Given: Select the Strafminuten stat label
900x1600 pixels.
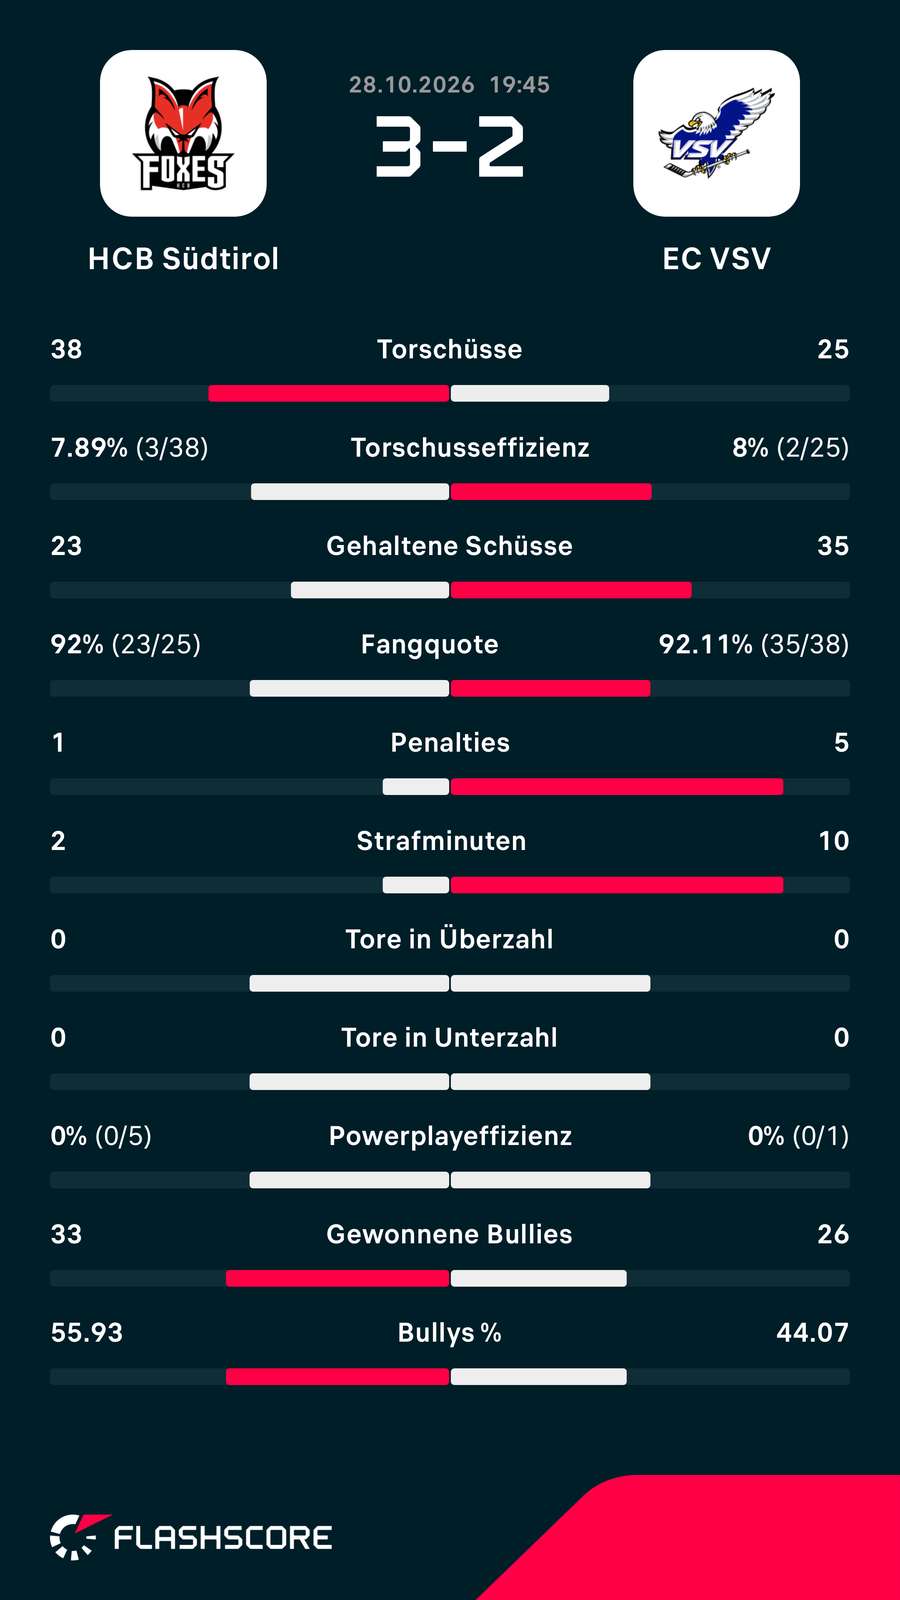Looking at the screenshot, I should 441,841.
